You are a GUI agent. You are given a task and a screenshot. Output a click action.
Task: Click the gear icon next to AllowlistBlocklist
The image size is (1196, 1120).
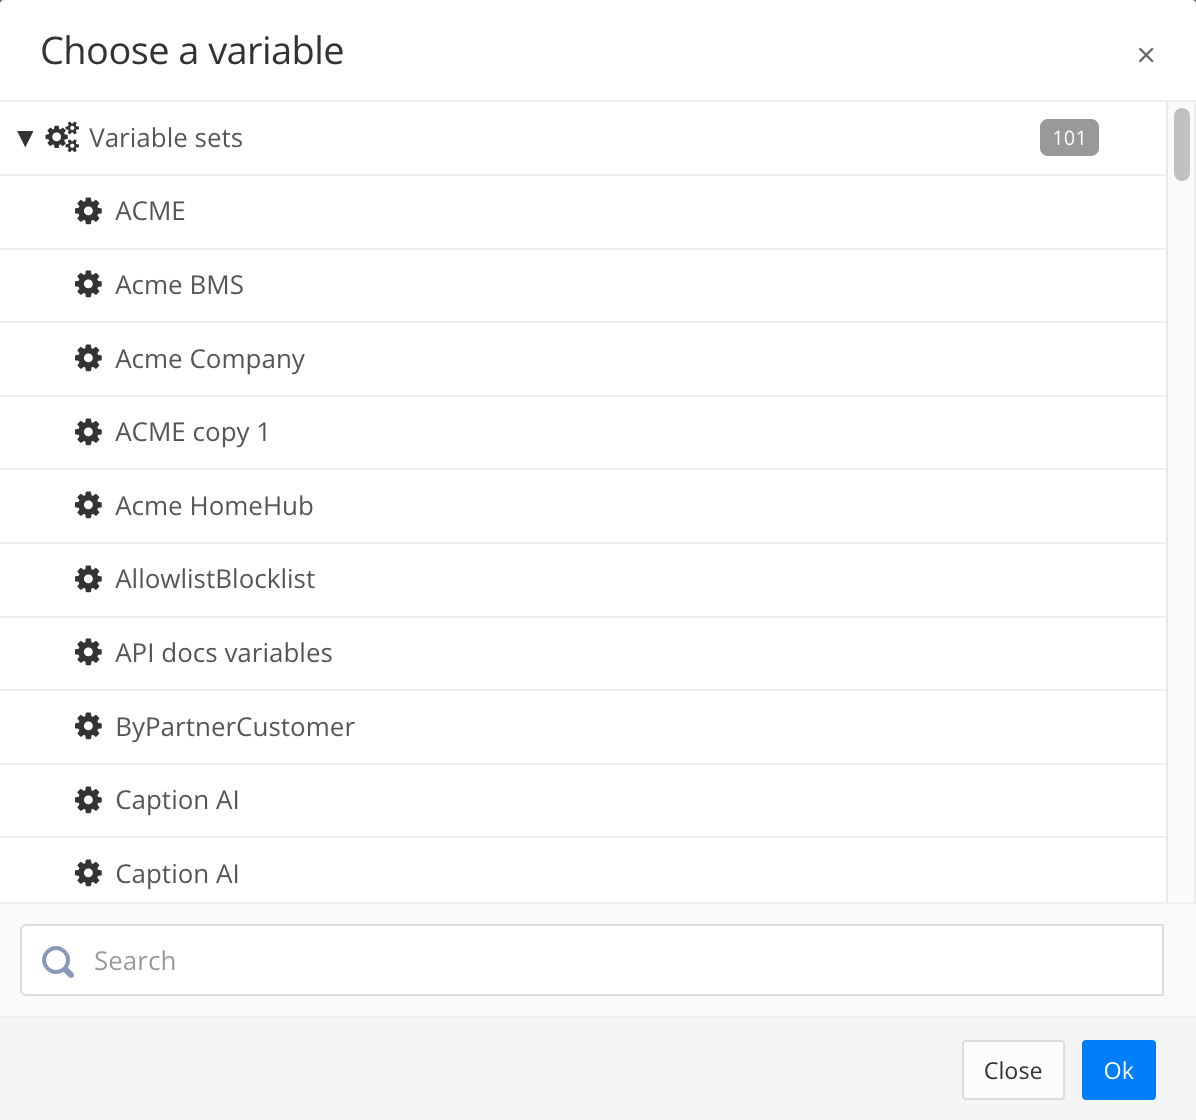click(x=88, y=579)
